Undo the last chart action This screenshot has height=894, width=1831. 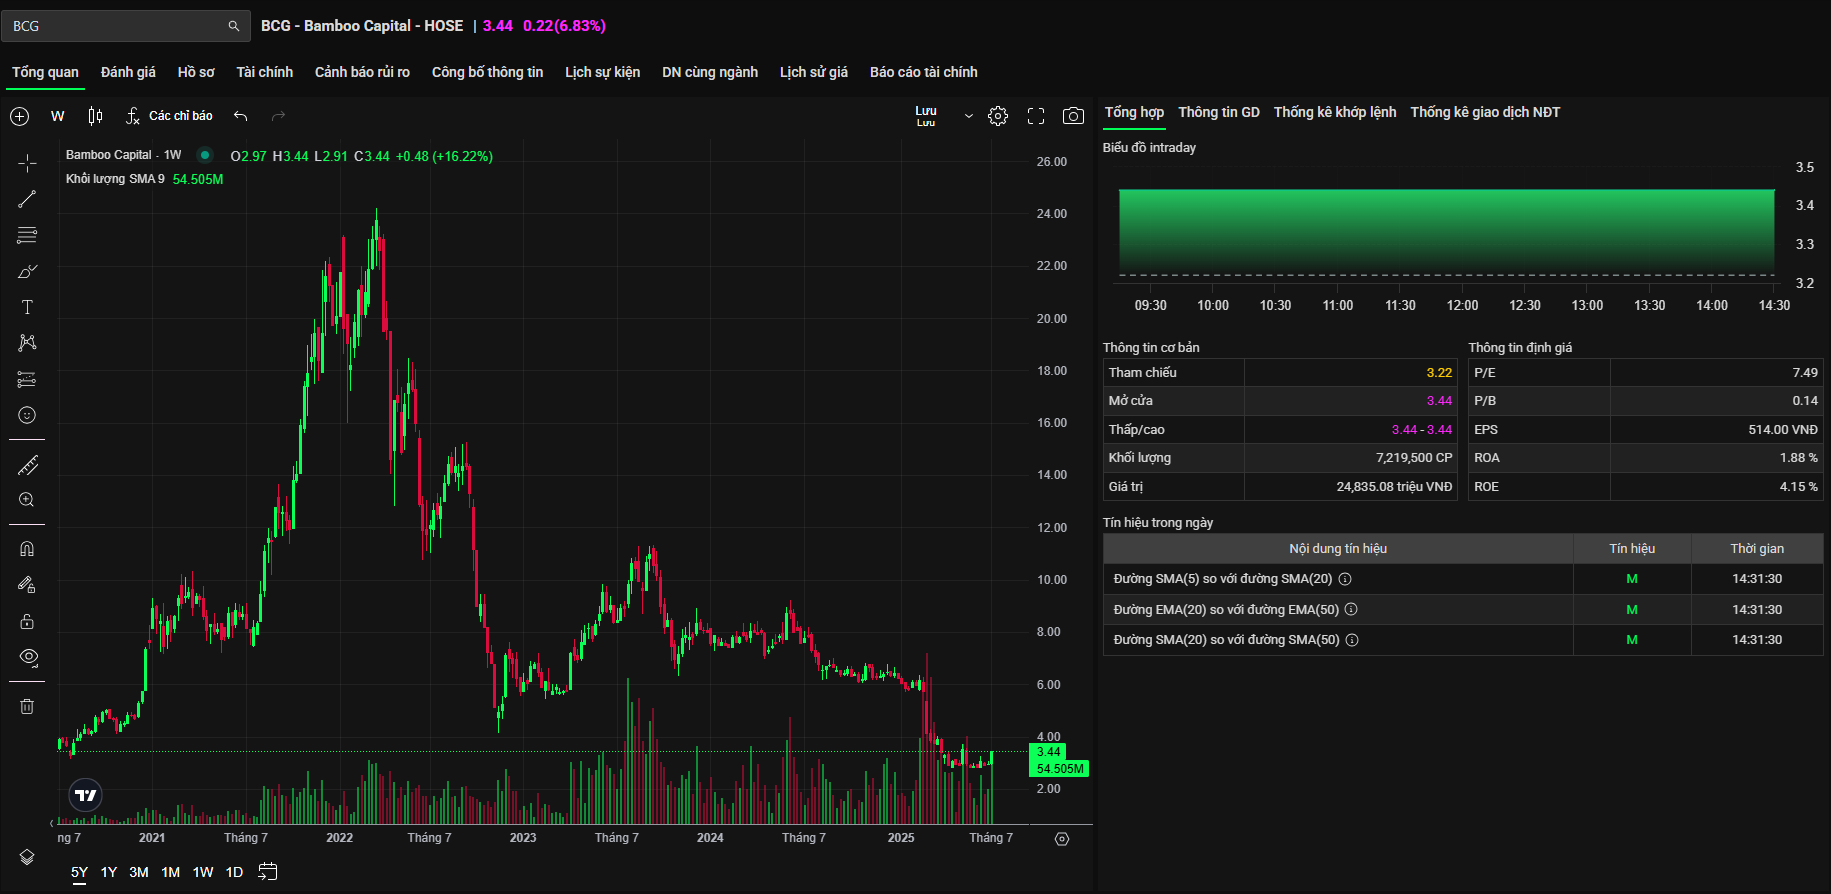pos(240,116)
